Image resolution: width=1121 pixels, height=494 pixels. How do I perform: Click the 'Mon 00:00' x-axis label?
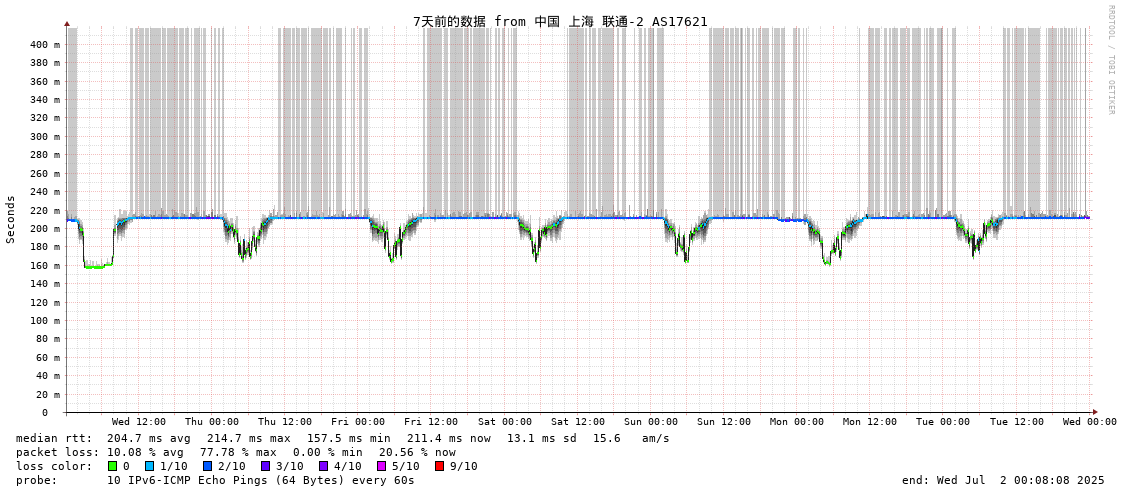coord(796,422)
